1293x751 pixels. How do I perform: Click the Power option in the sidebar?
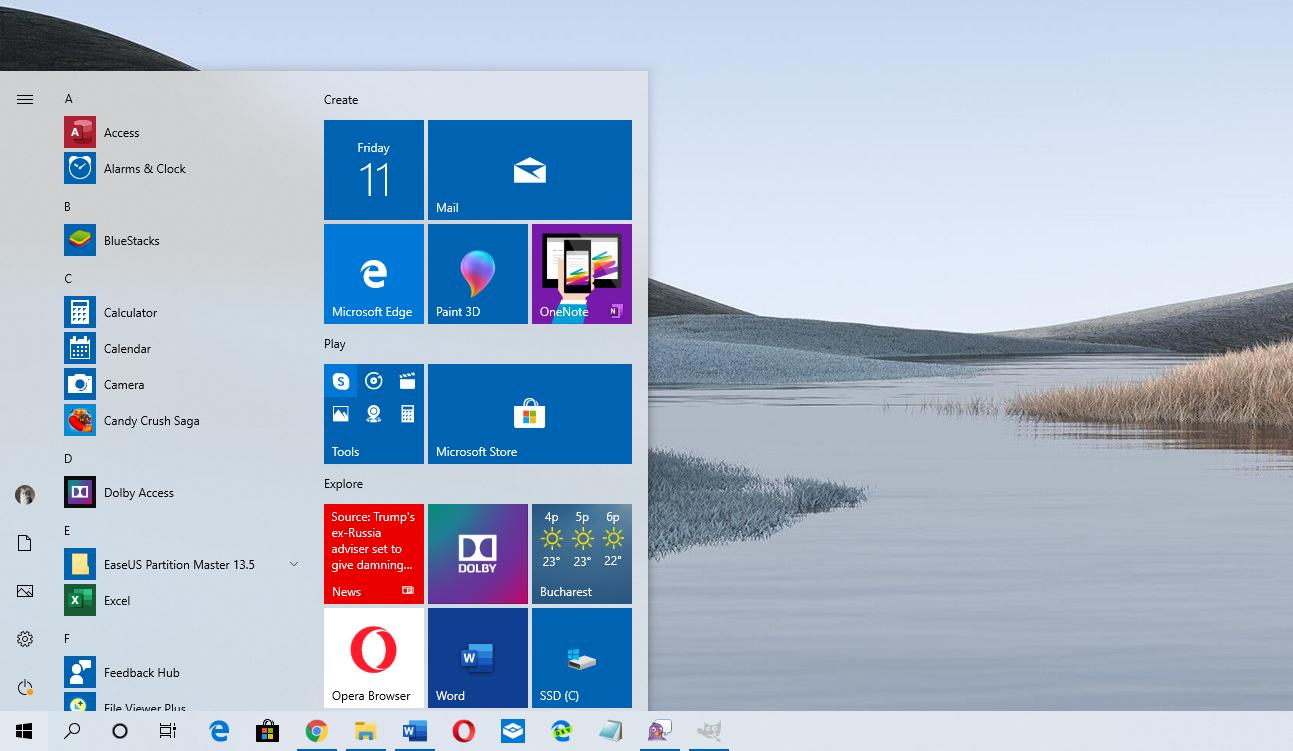coord(24,687)
